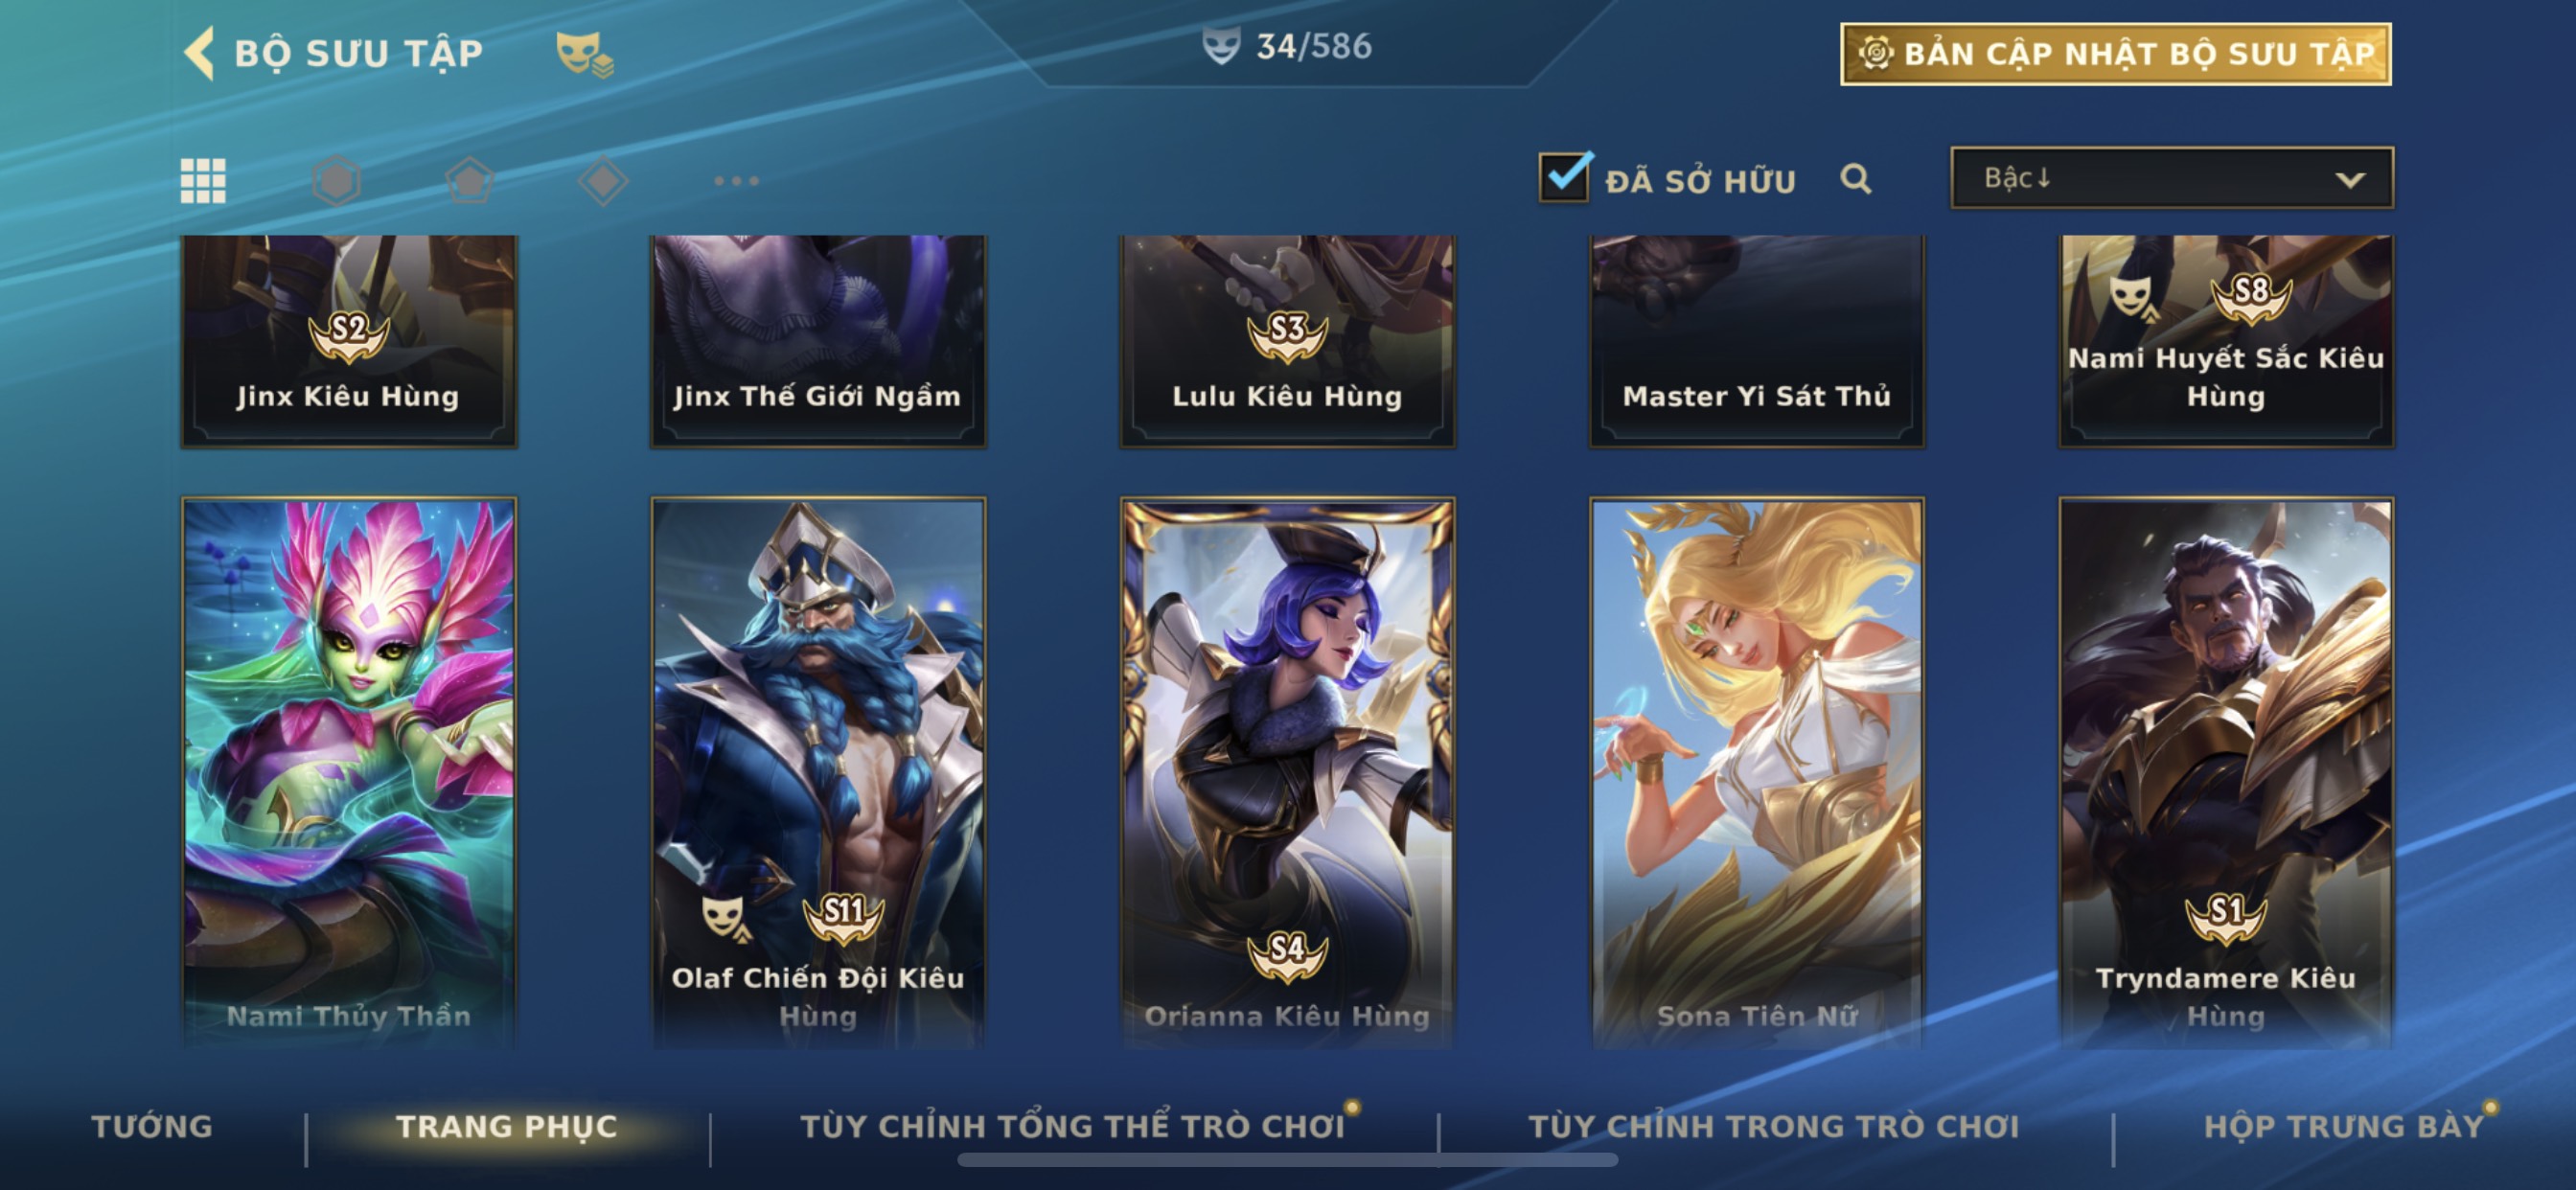Viewport: 2576px width, 1190px height.
Task: Switch to the Tướng tab
Action: [x=152, y=1126]
